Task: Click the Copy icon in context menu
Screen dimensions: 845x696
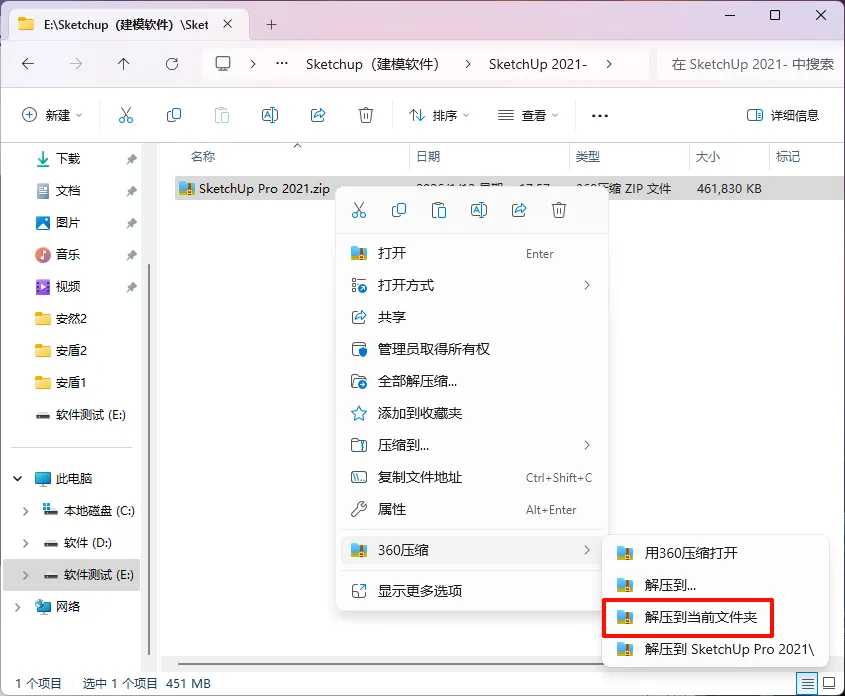Action: click(399, 210)
